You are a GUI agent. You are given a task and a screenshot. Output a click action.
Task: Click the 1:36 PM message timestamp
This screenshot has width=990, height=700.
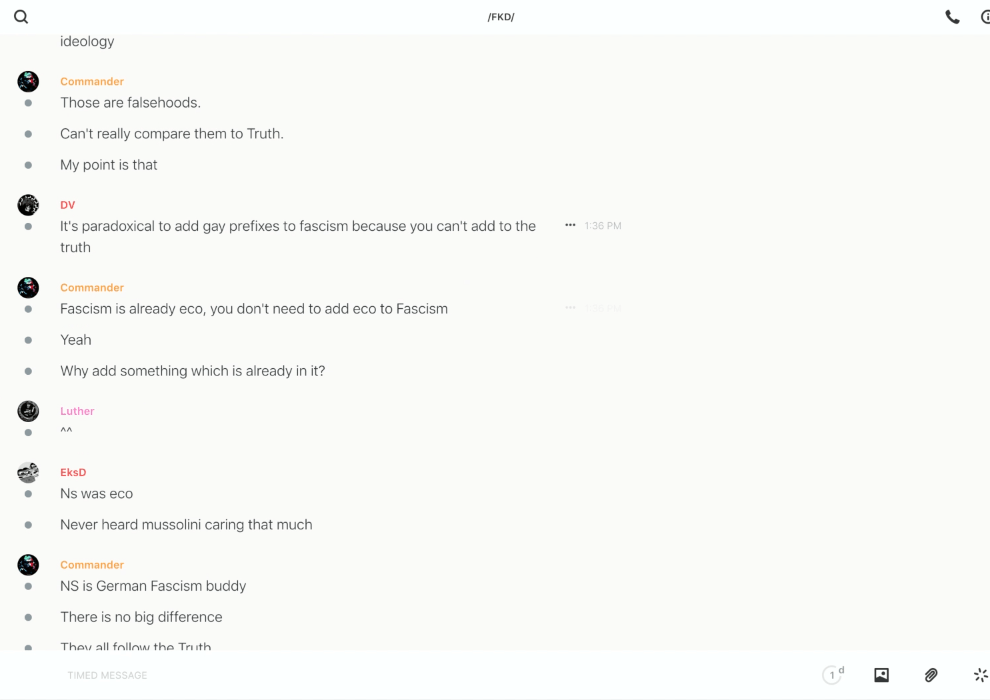pyautogui.click(x=603, y=226)
